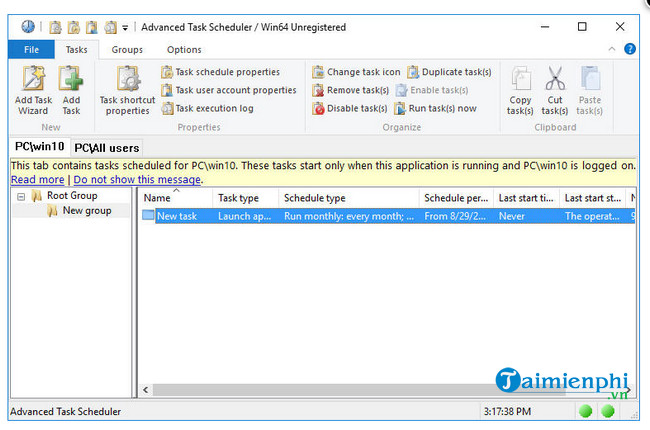Copy task(s) to clipboard

[x=520, y=90]
